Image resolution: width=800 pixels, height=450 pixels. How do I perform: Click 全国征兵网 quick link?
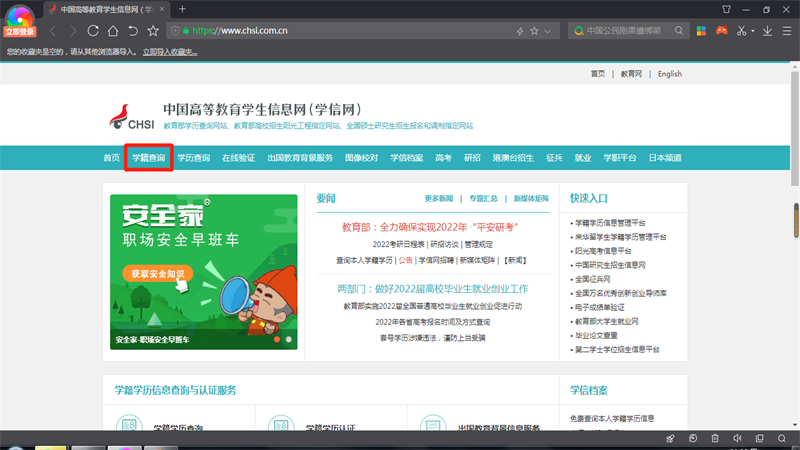(x=592, y=279)
